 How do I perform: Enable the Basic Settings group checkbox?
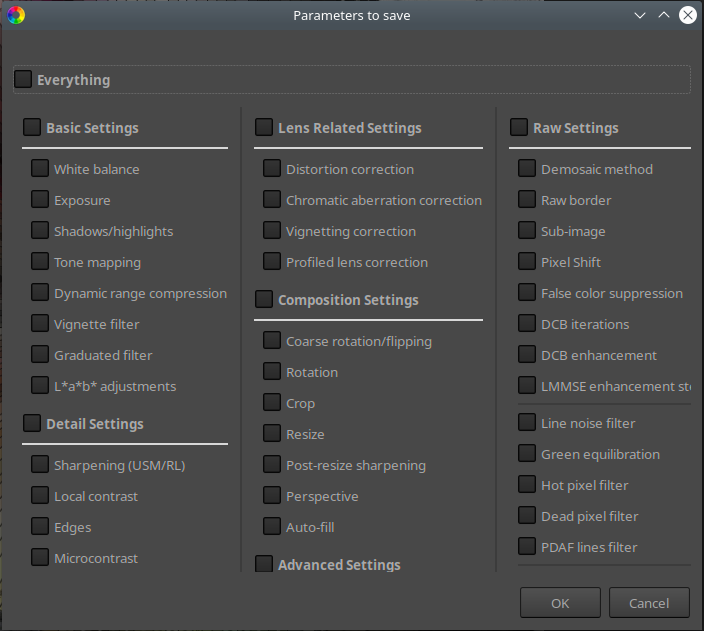[x=32, y=127]
